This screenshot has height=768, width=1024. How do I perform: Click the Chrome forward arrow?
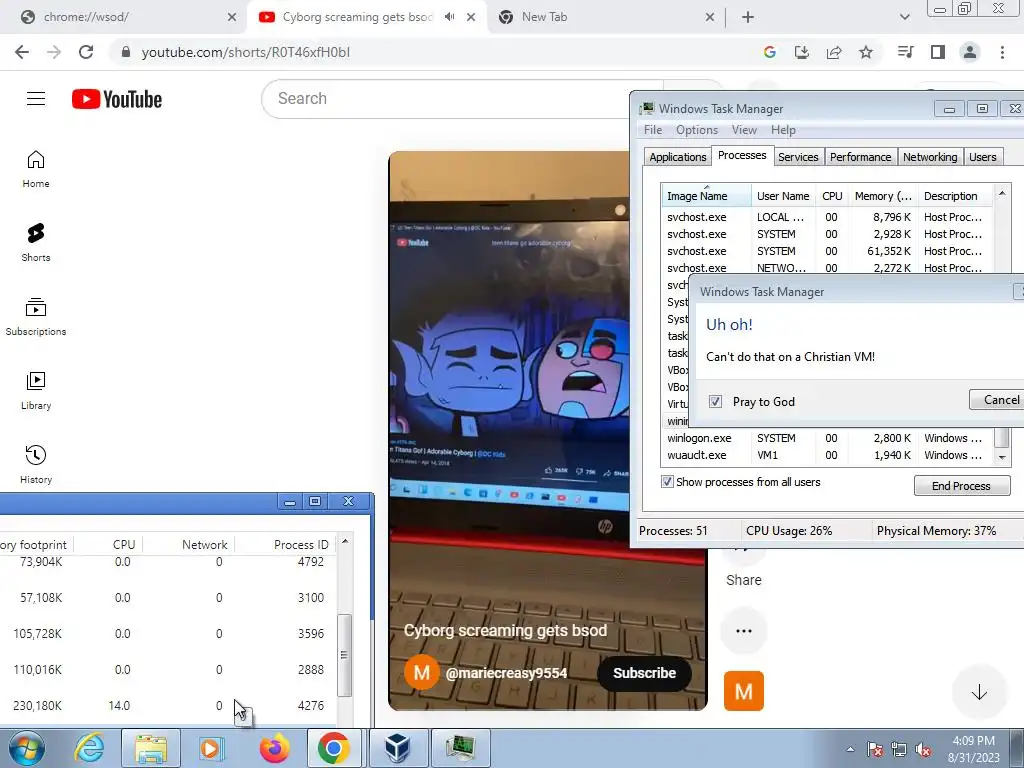(54, 52)
